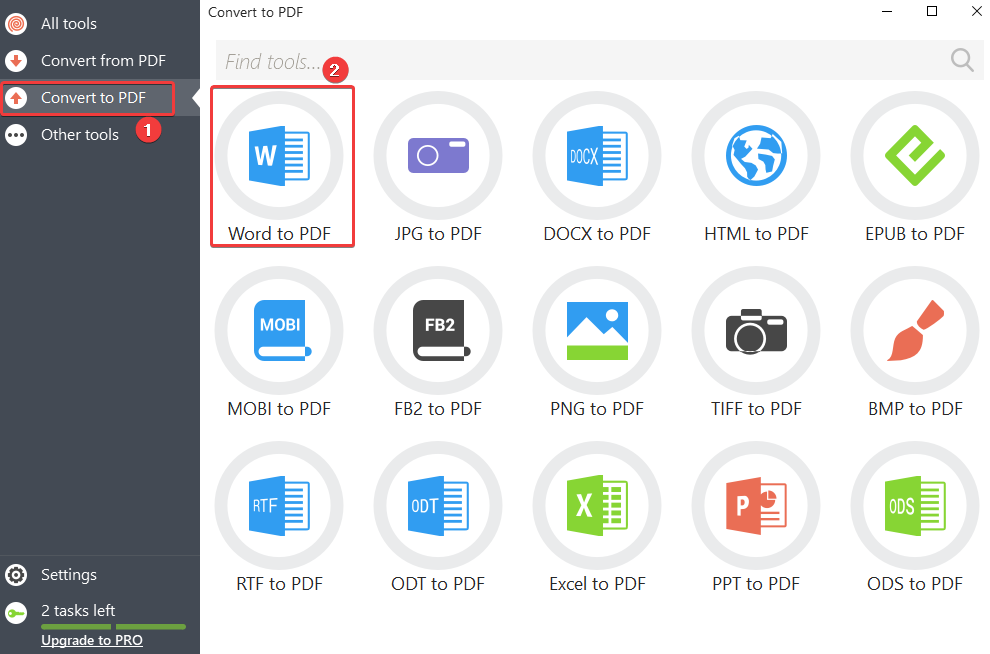This screenshot has height=654, width=990.
Task: Select the HTML to PDF globe icon
Action: [756, 155]
